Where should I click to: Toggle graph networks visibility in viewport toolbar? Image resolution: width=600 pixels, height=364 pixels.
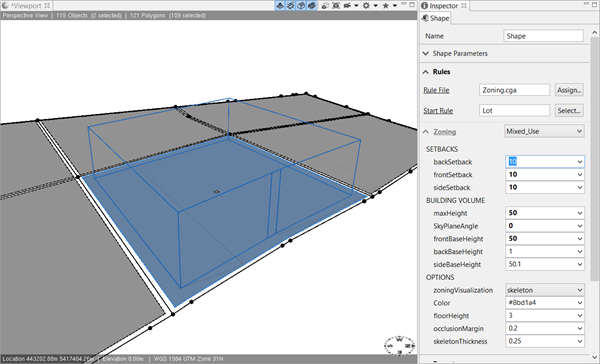click(291, 5)
